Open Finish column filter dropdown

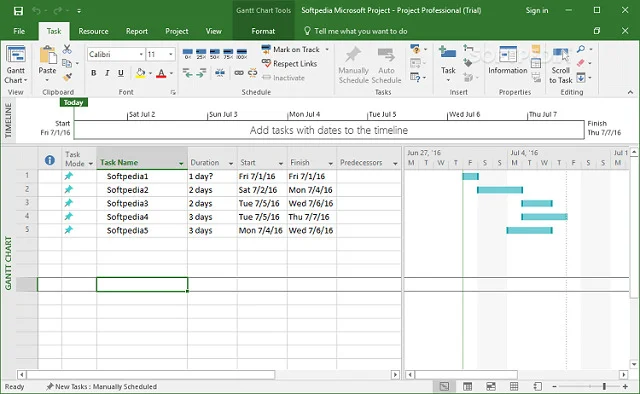[331, 163]
